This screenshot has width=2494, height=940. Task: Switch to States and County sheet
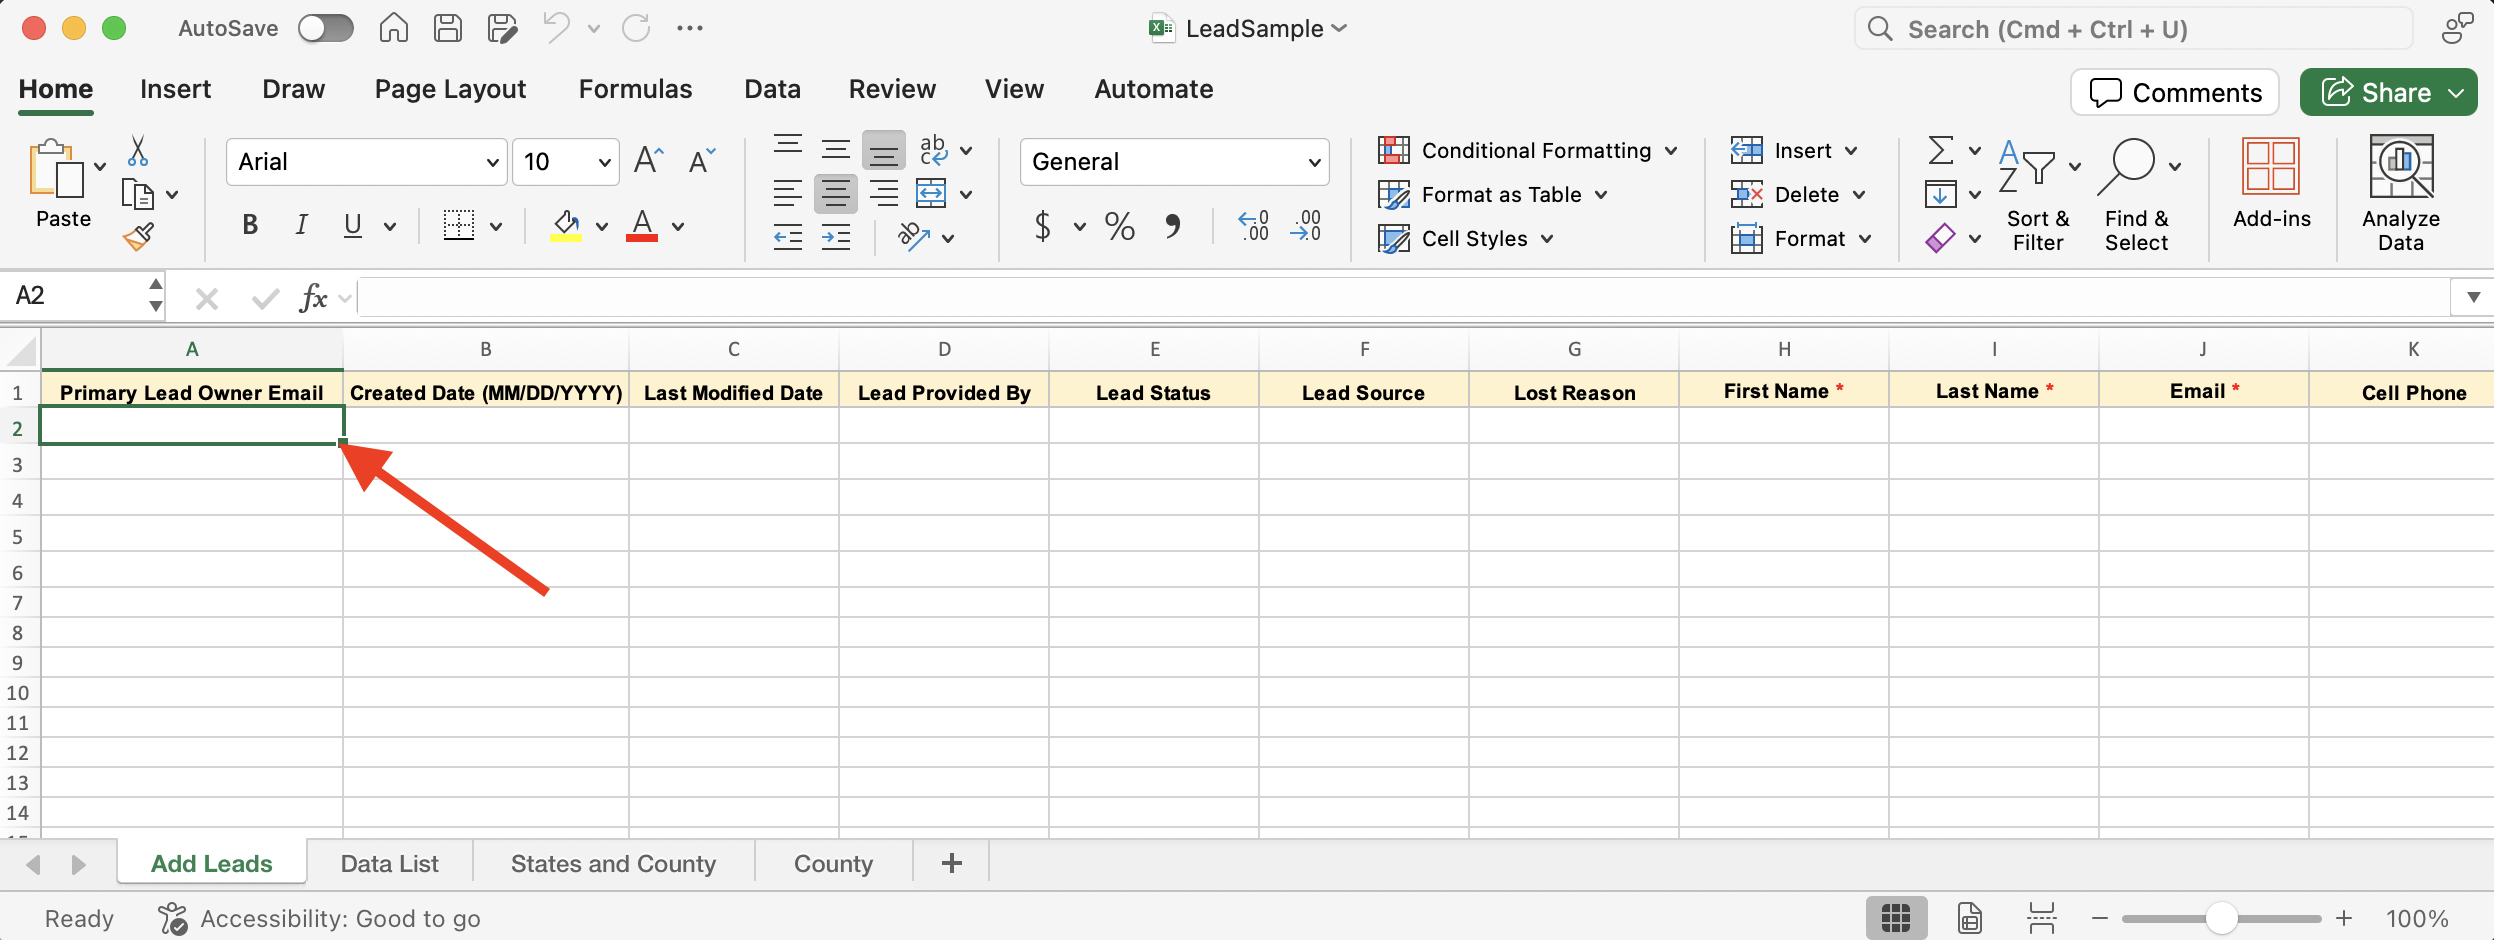613,863
